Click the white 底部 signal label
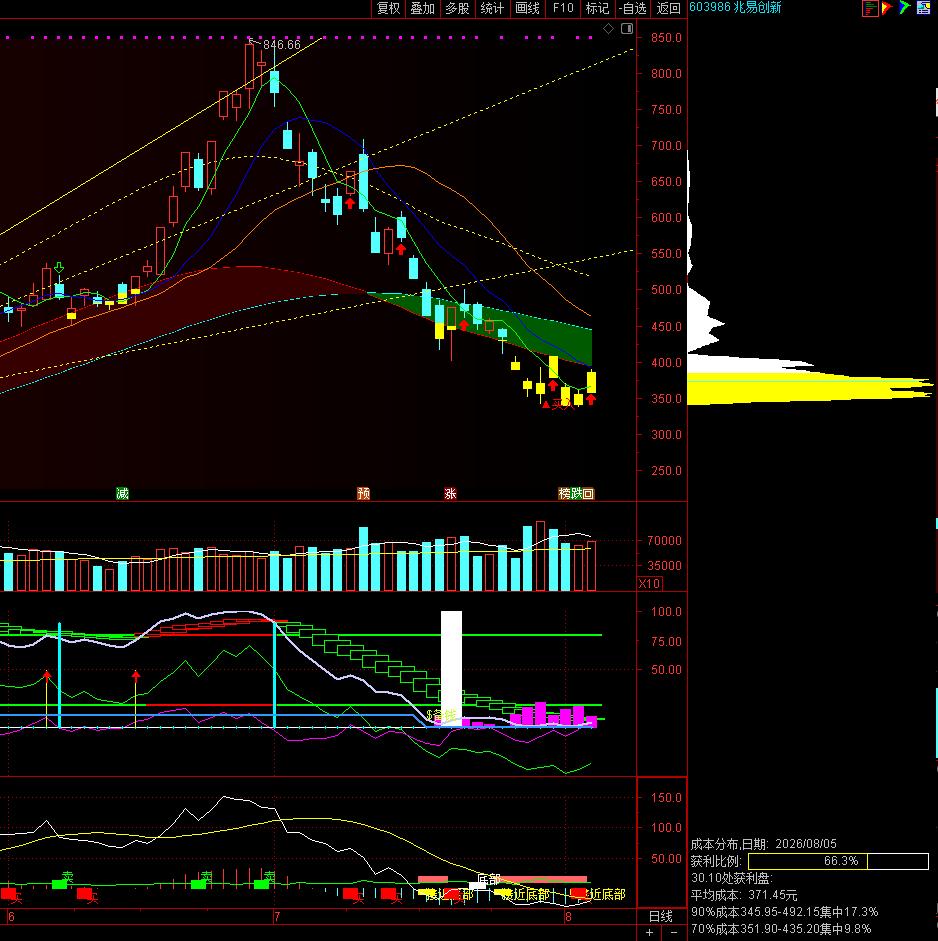Screen dimensions: 938x941 tap(489, 879)
